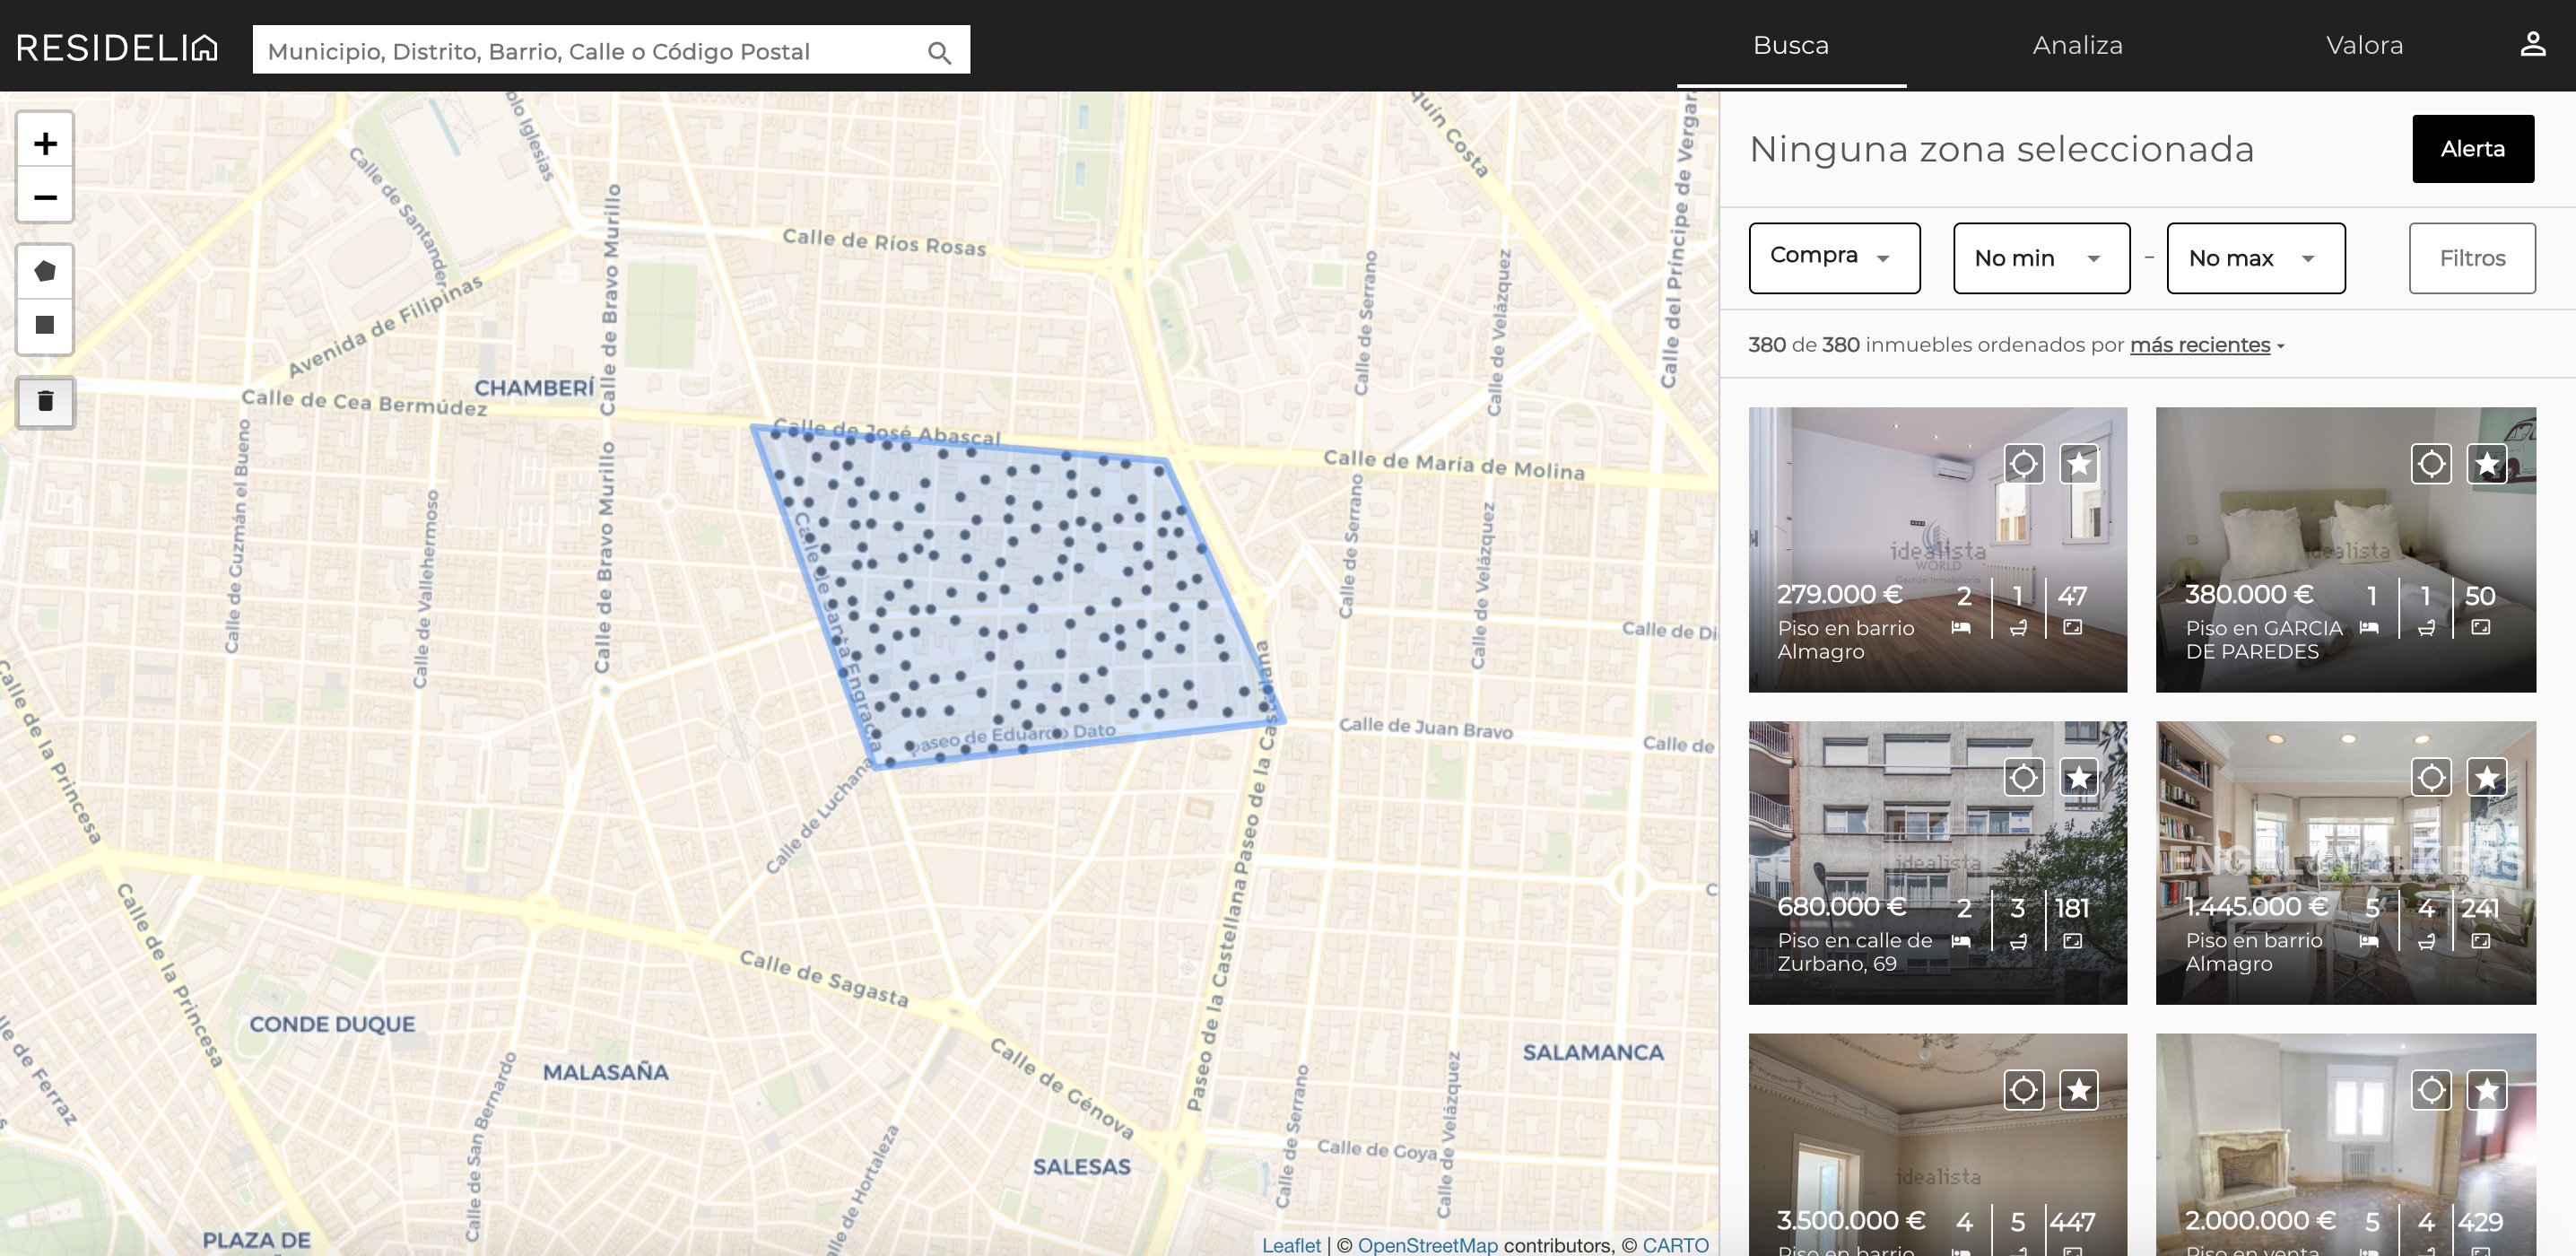Zoom in on the map
Viewport: 2576px width, 1256px height.
click(x=45, y=143)
